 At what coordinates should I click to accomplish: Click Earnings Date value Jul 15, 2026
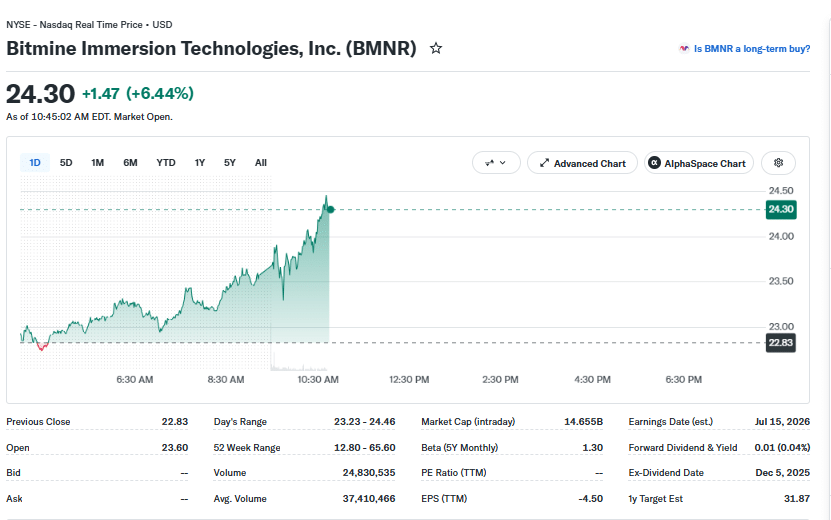click(782, 422)
